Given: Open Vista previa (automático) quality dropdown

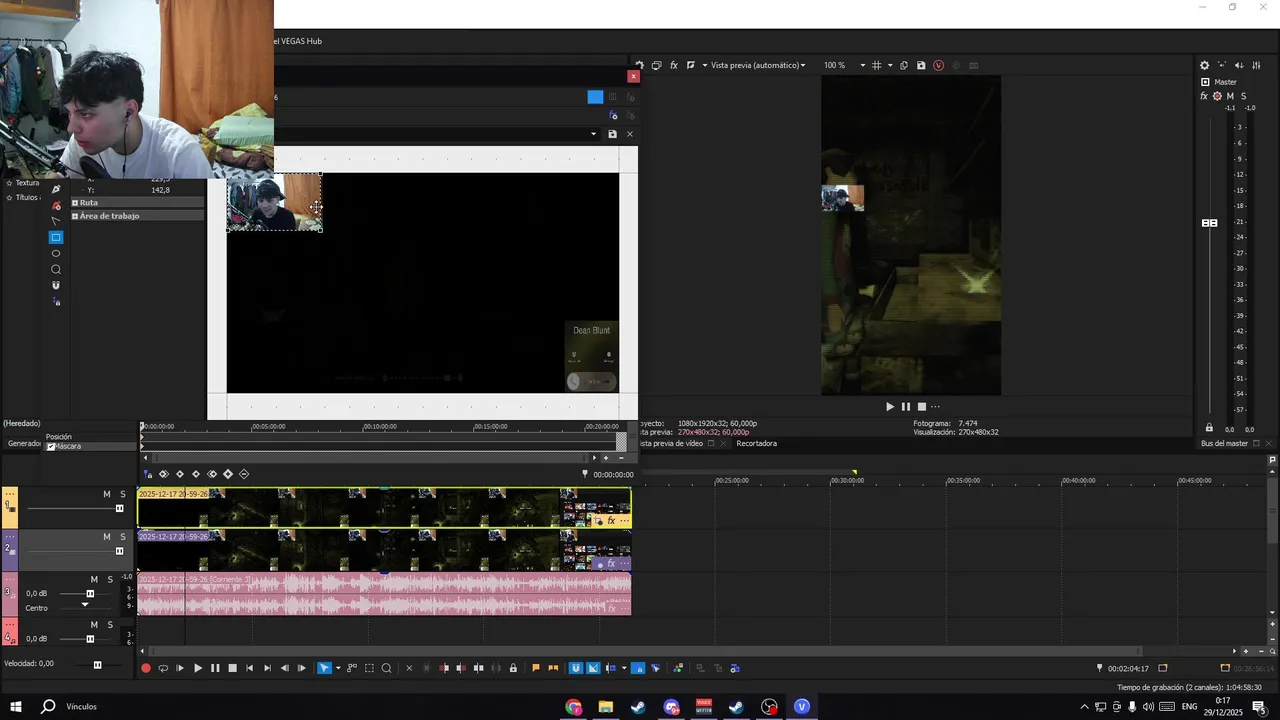Looking at the screenshot, I should (x=757, y=65).
